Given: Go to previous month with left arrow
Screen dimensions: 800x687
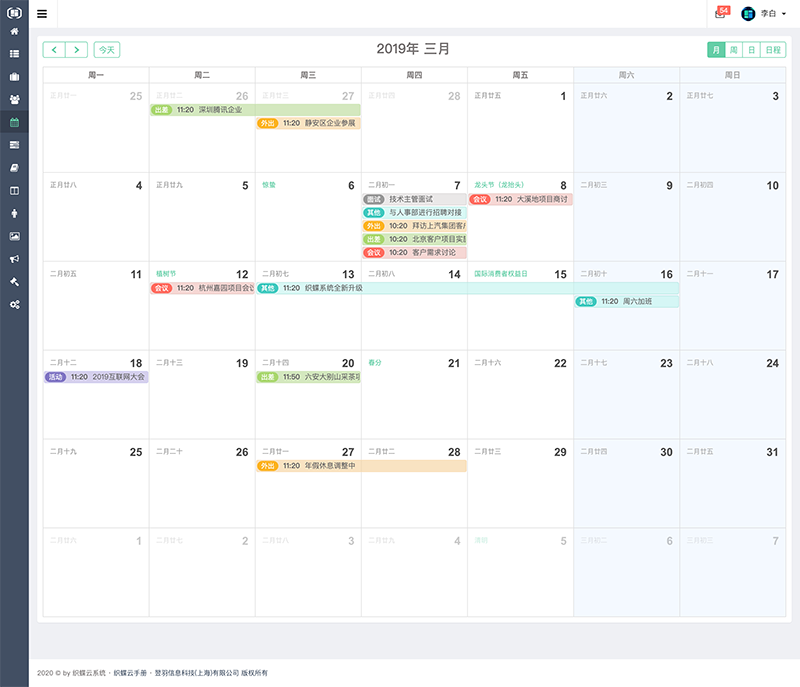Looking at the screenshot, I should pos(54,49).
